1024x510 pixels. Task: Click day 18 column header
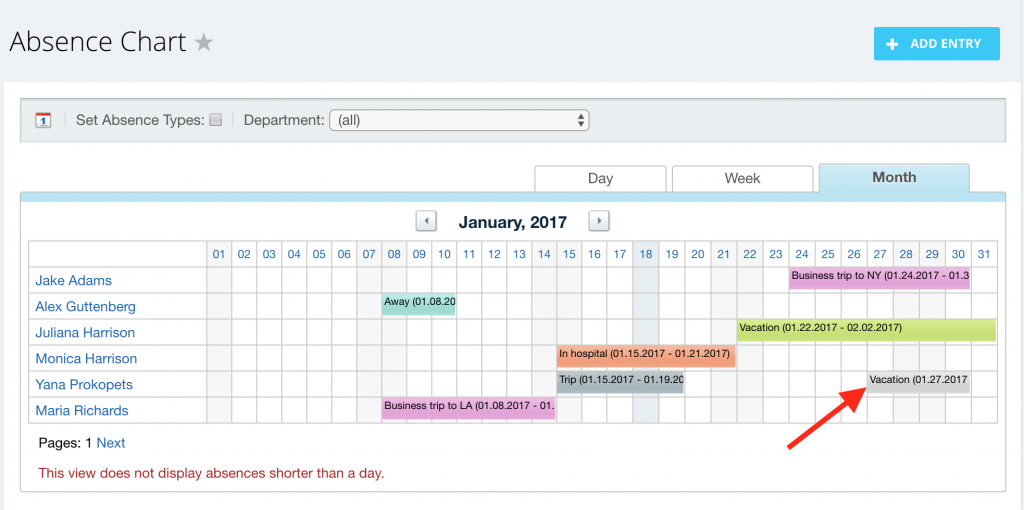pos(645,254)
